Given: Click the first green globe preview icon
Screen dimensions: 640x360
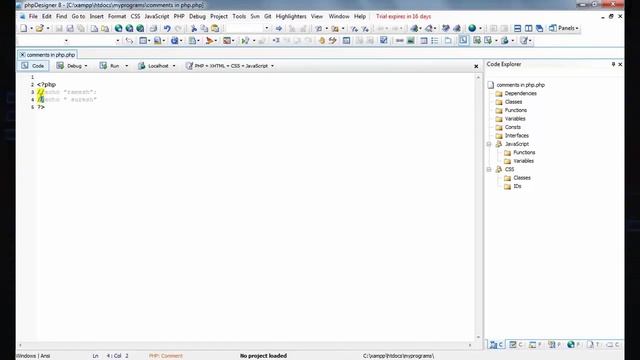Looking at the screenshot, I should [118, 28].
